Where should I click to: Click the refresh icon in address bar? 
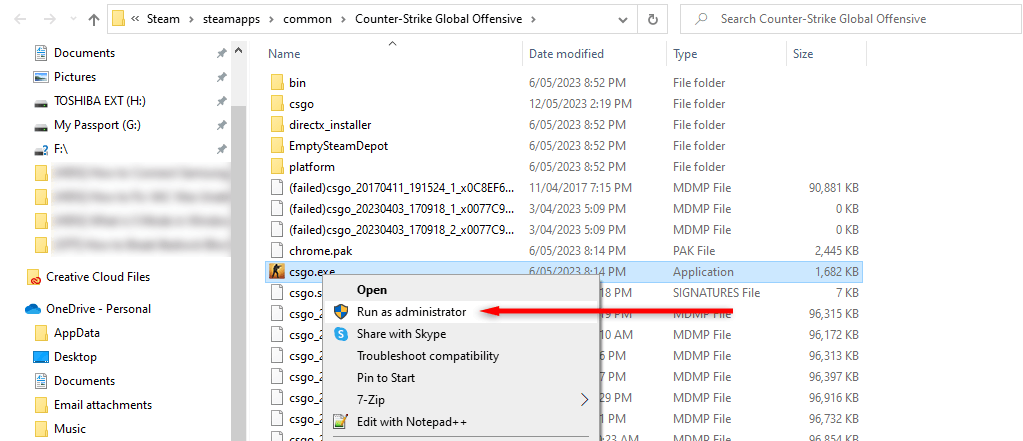(652, 19)
